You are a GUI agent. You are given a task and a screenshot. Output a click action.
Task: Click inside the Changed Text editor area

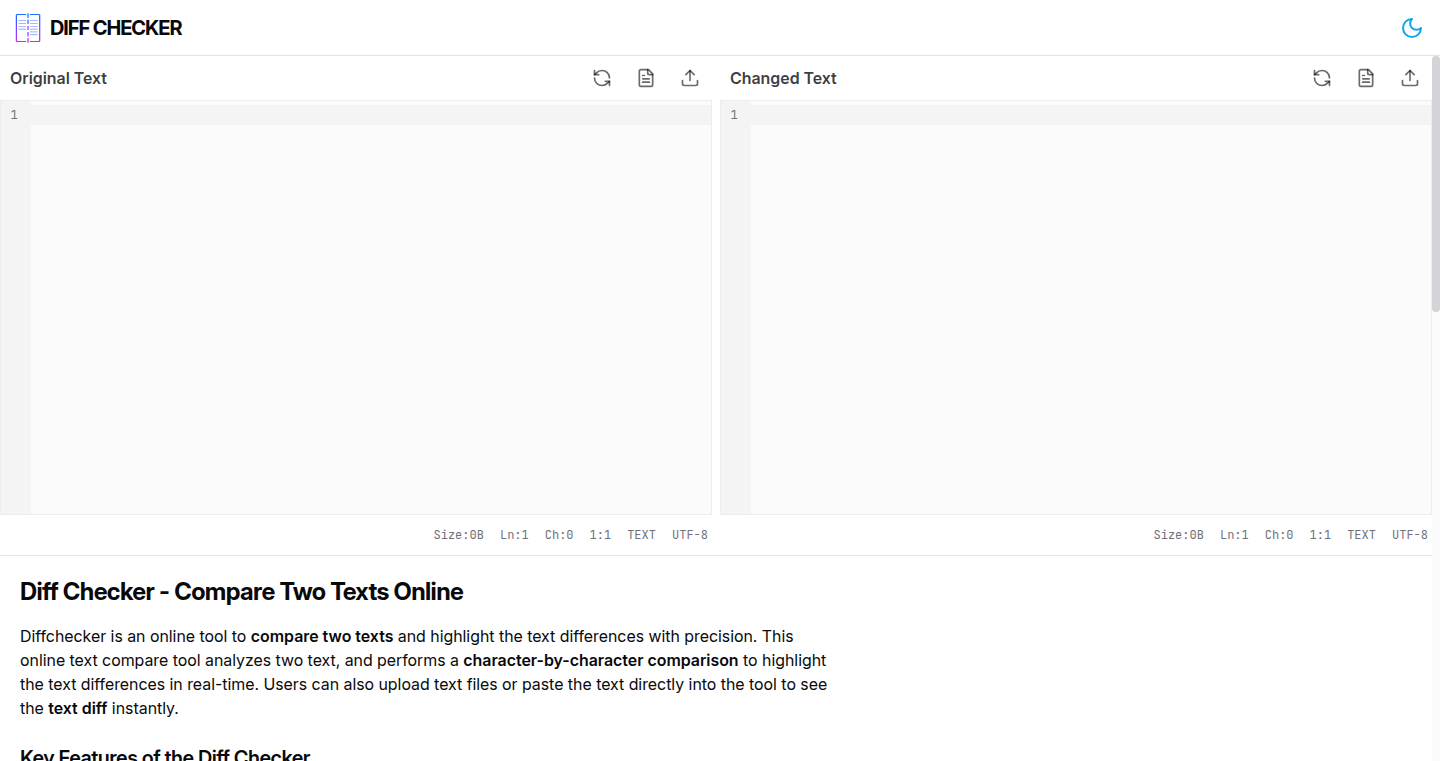point(1090,308)
